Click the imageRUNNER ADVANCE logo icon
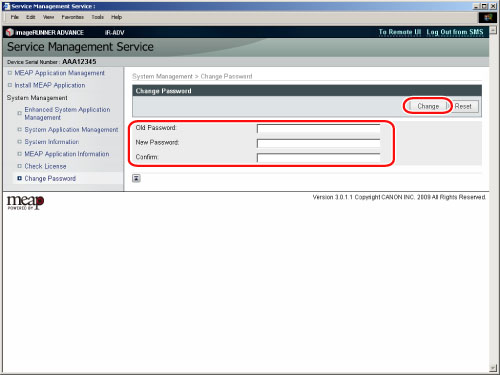This screenshot has width=500, height=375. [10, 32]
